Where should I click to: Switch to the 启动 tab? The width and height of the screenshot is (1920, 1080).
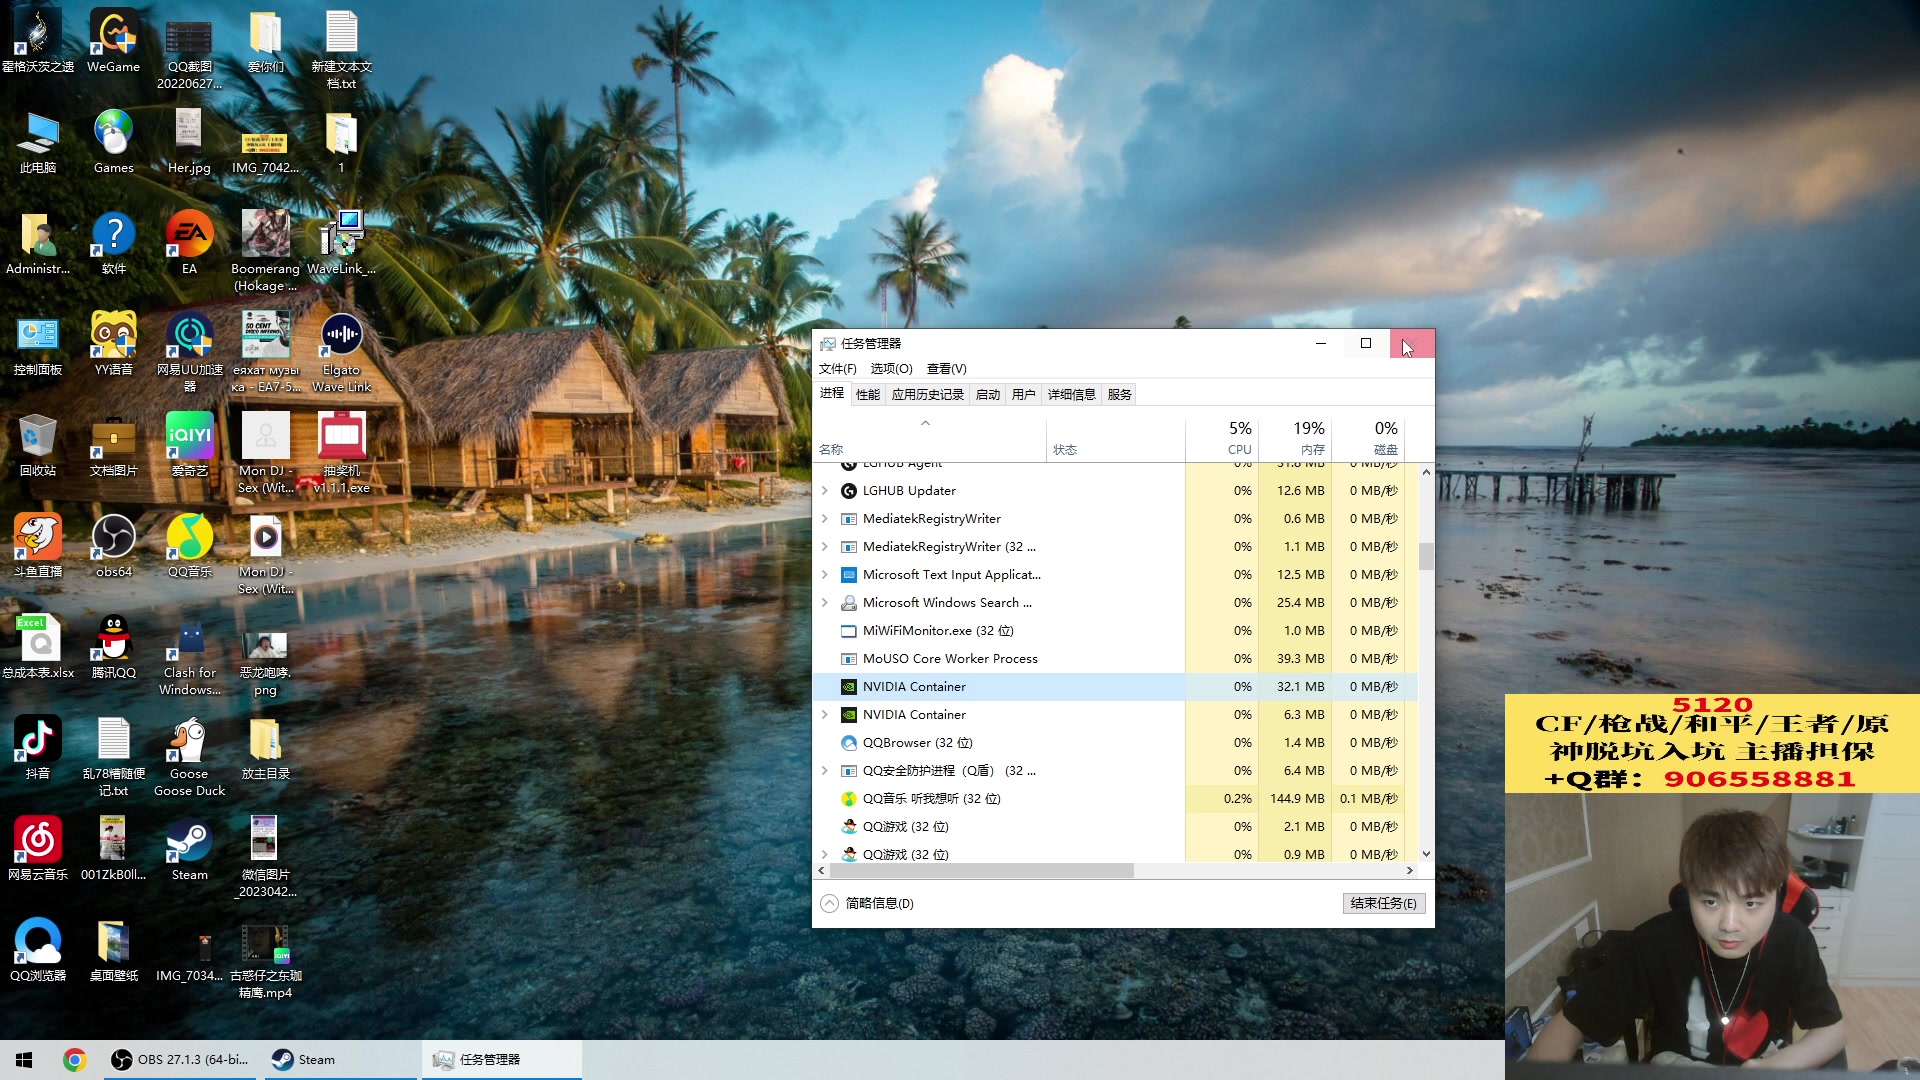[x=988, y=394]
